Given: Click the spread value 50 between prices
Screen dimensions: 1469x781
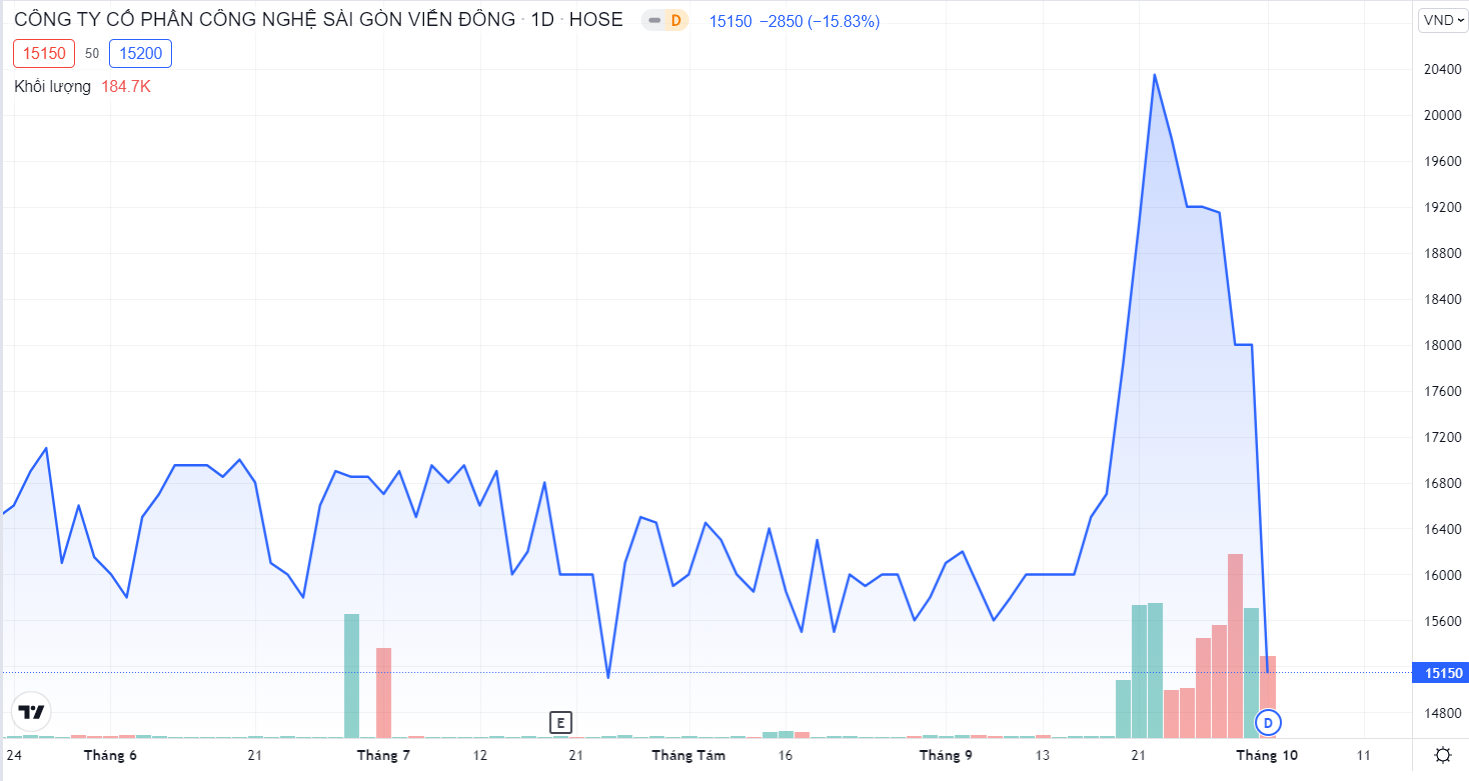Looking at the screenshot, I should click(92, 54).
